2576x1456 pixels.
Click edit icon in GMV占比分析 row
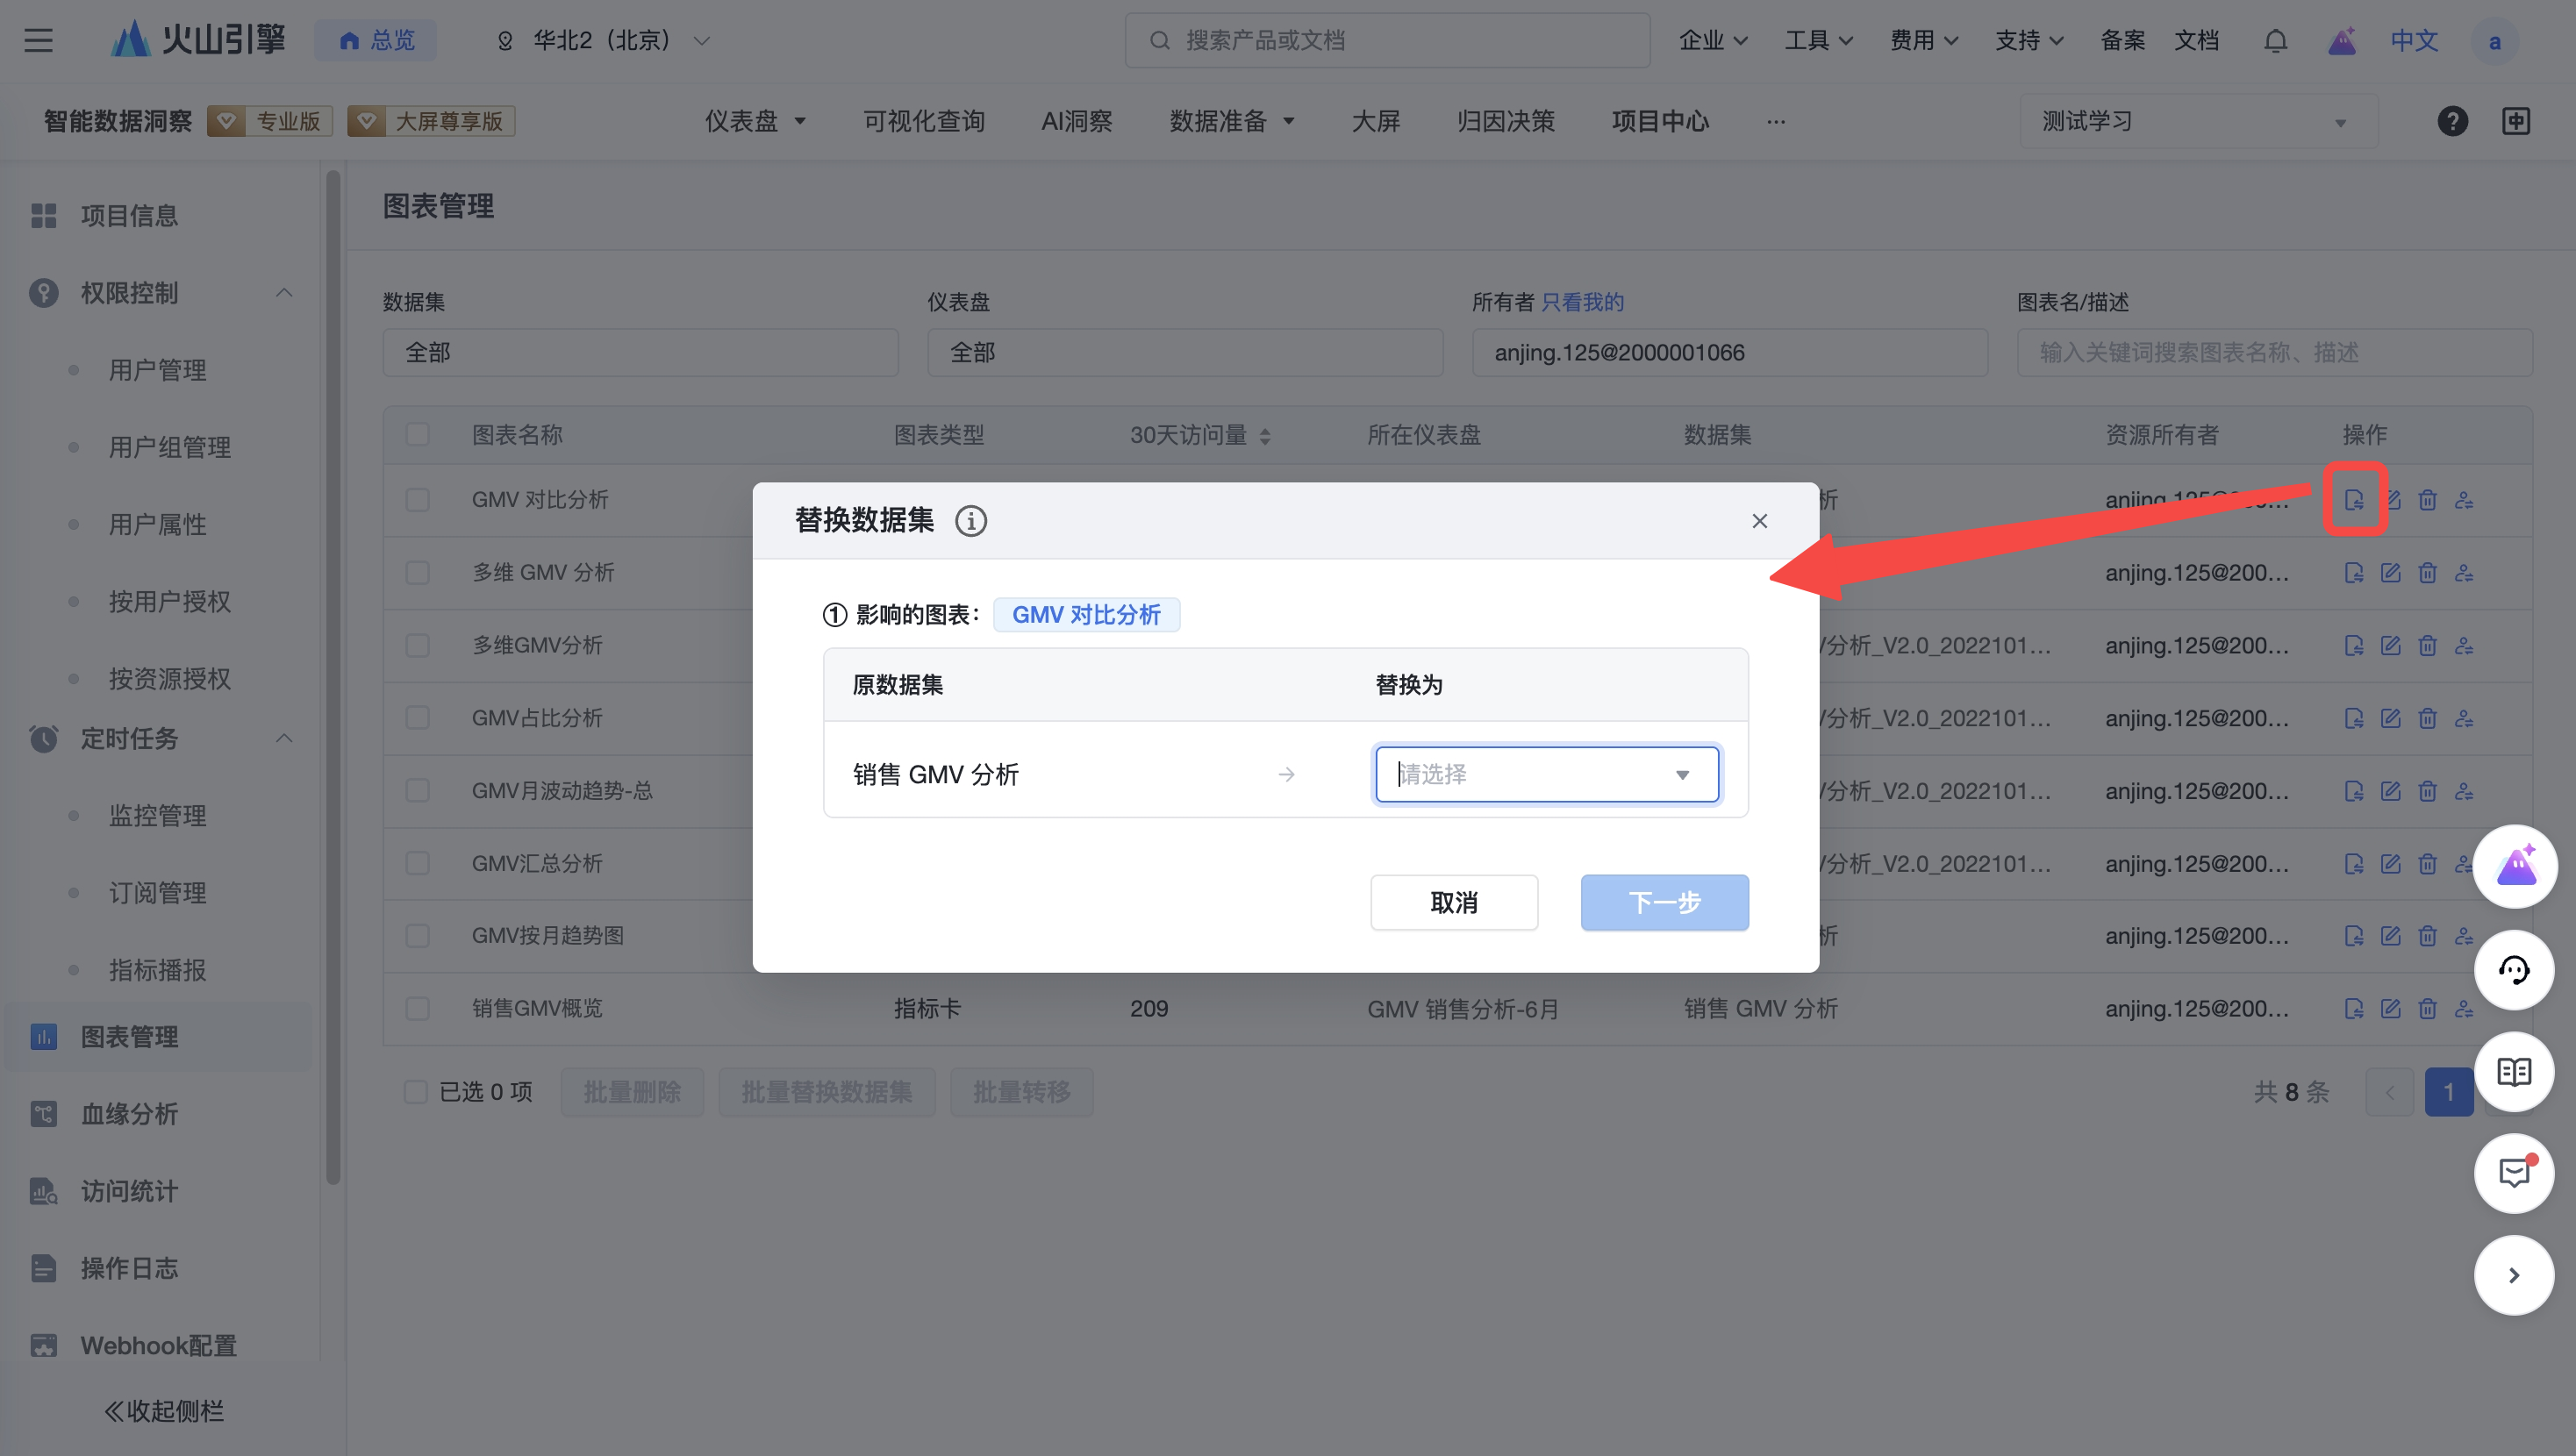[2390, 718]
